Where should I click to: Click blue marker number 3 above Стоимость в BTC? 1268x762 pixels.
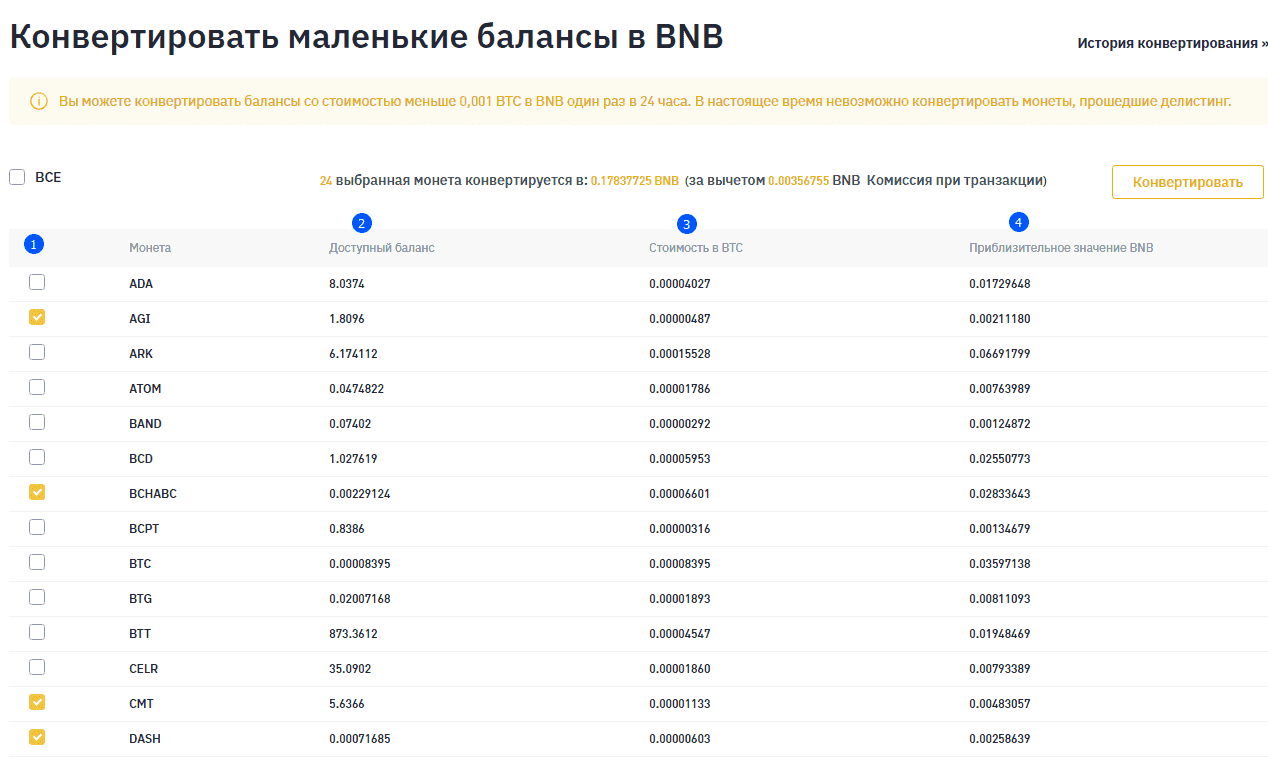tap(686, 224)
